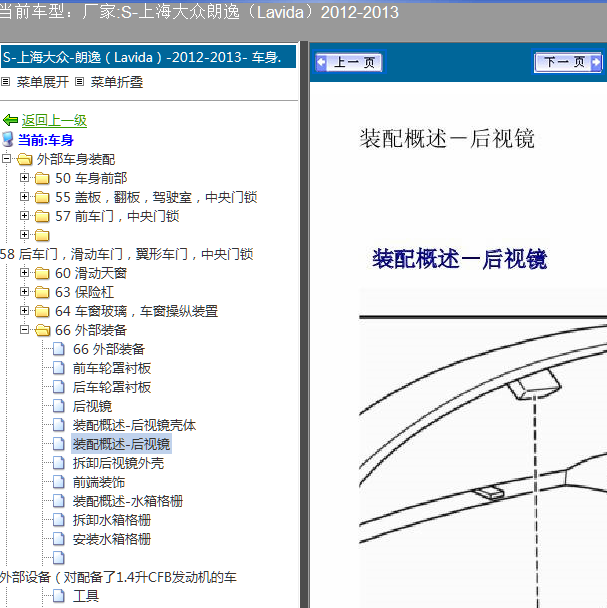This screenshot has height=608, width=607.
Task: Click folder icon of 64 车窗玻璃
Action: [42, 311]
